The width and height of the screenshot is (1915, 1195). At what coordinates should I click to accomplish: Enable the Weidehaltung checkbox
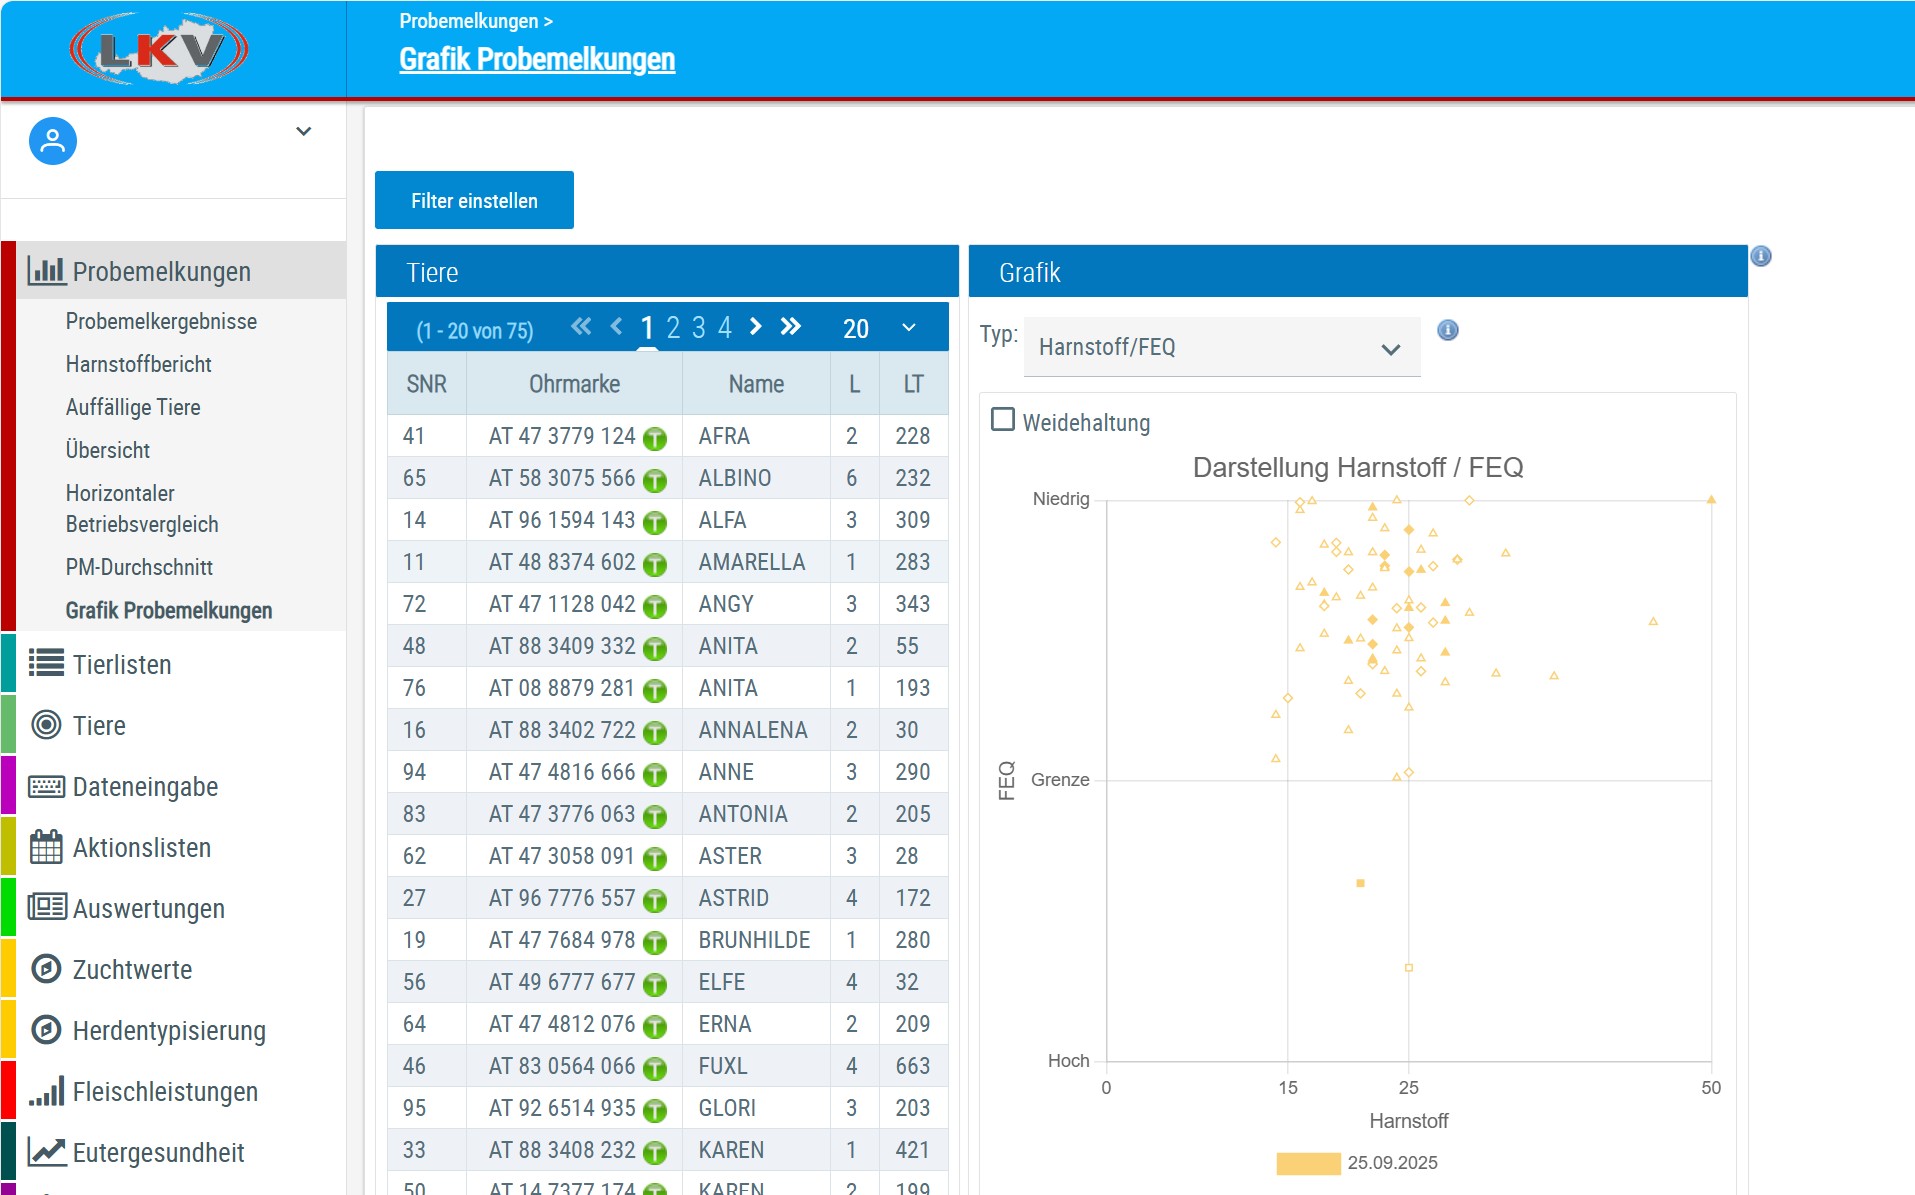(x=1002, y=420)
